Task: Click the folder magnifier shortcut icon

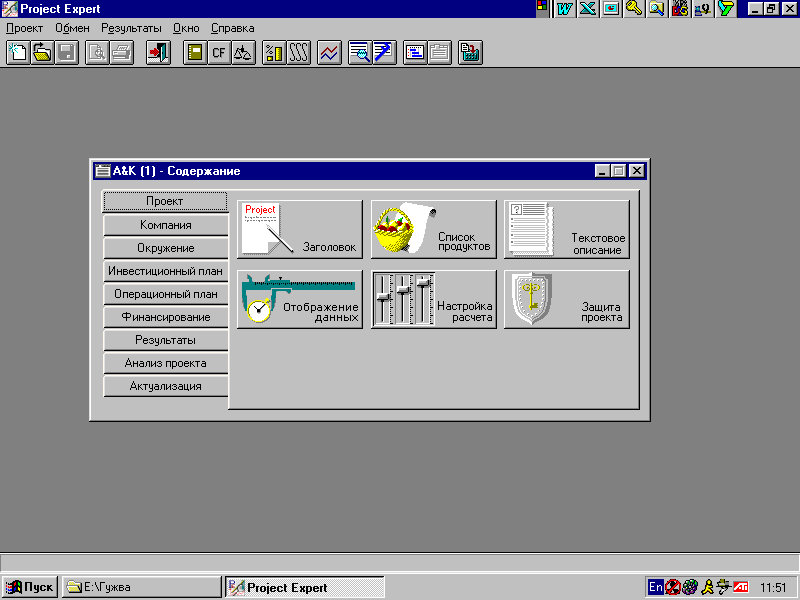Action: tap(657, 9)
